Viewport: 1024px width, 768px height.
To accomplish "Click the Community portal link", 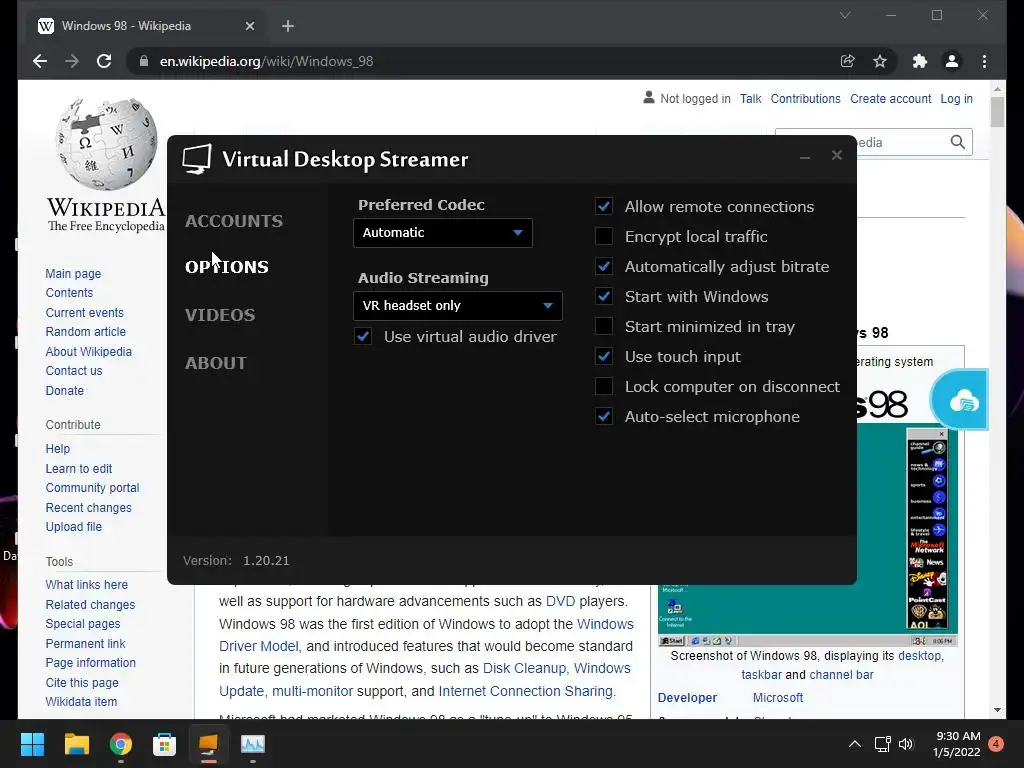I will tap(92, 488).
